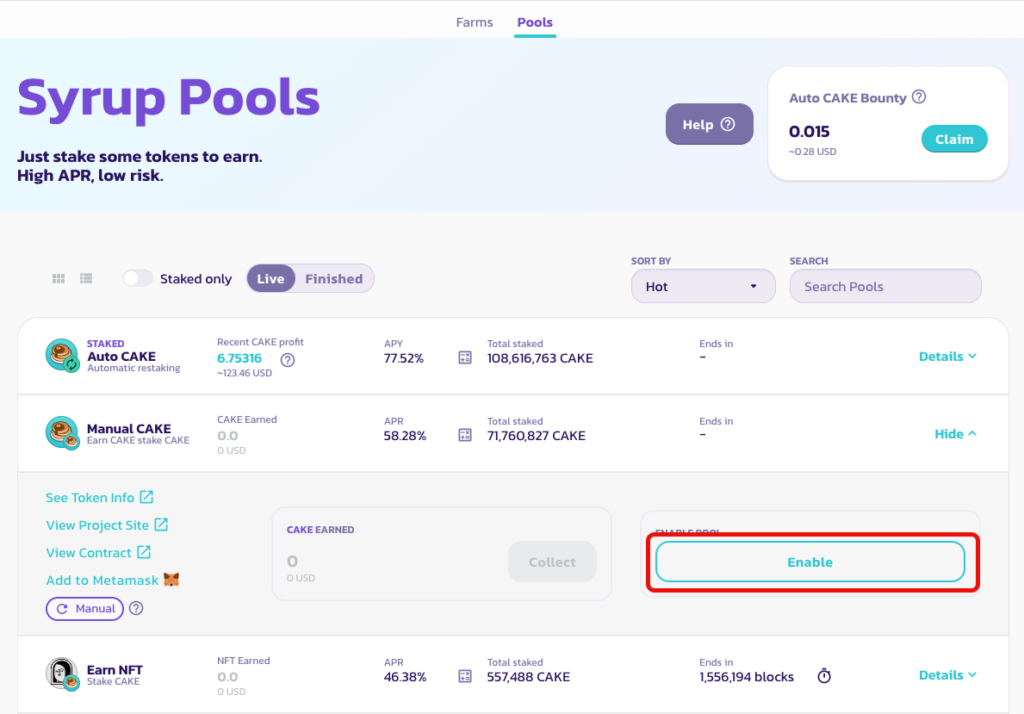Click the See Token Info external-link icon
This screenshot has height=714, width=1024.
click(x=146, y=497)
